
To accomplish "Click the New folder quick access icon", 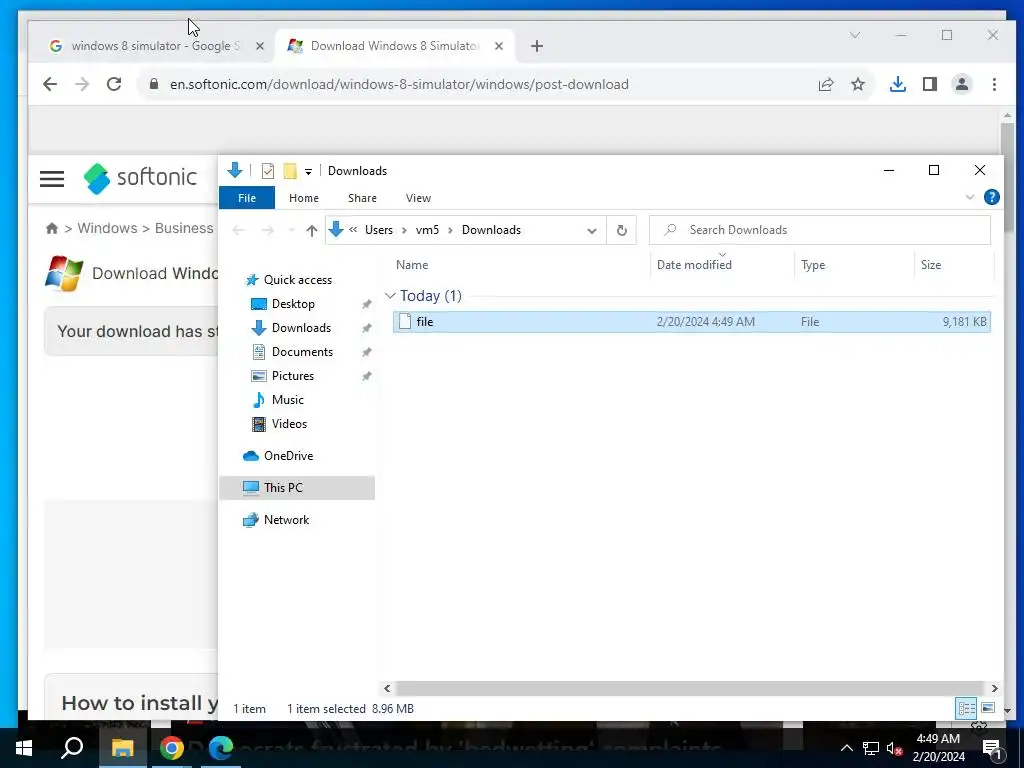I will click(x=290, y=171).
